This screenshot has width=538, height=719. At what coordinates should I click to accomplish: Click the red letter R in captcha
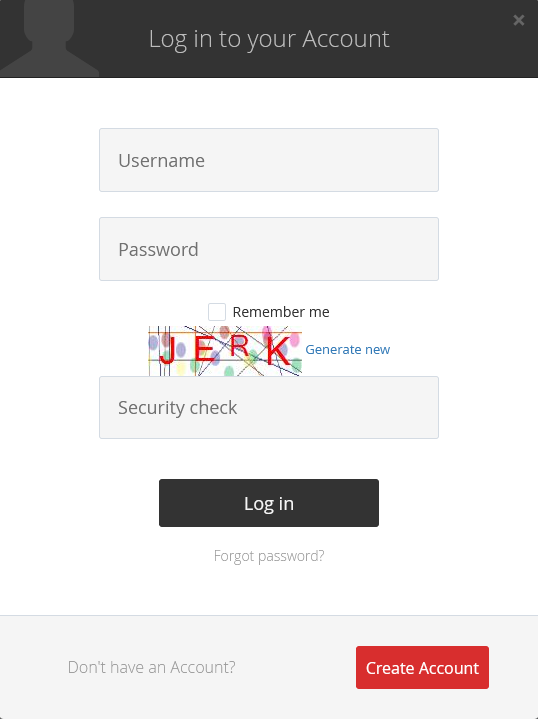238,346
